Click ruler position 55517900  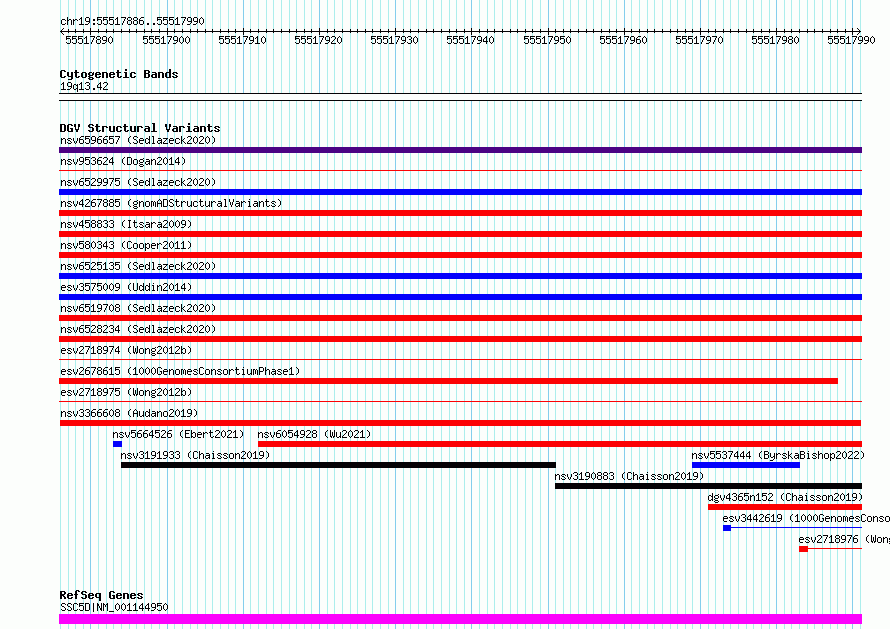tap(166, 40)
